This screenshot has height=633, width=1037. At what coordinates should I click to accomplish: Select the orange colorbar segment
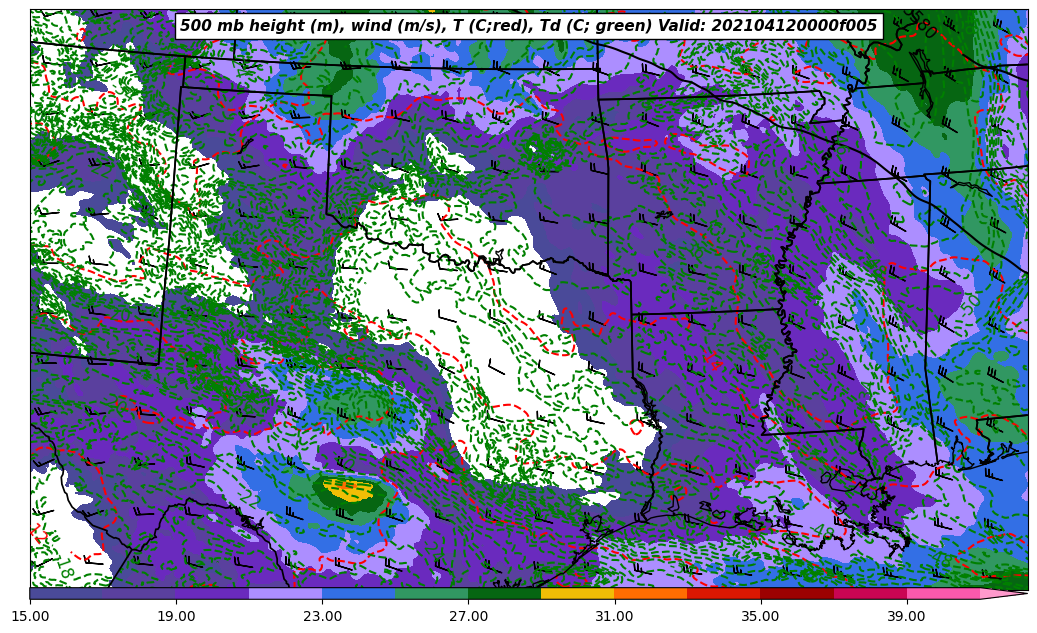pyautogui.click(x=650, y=593)
